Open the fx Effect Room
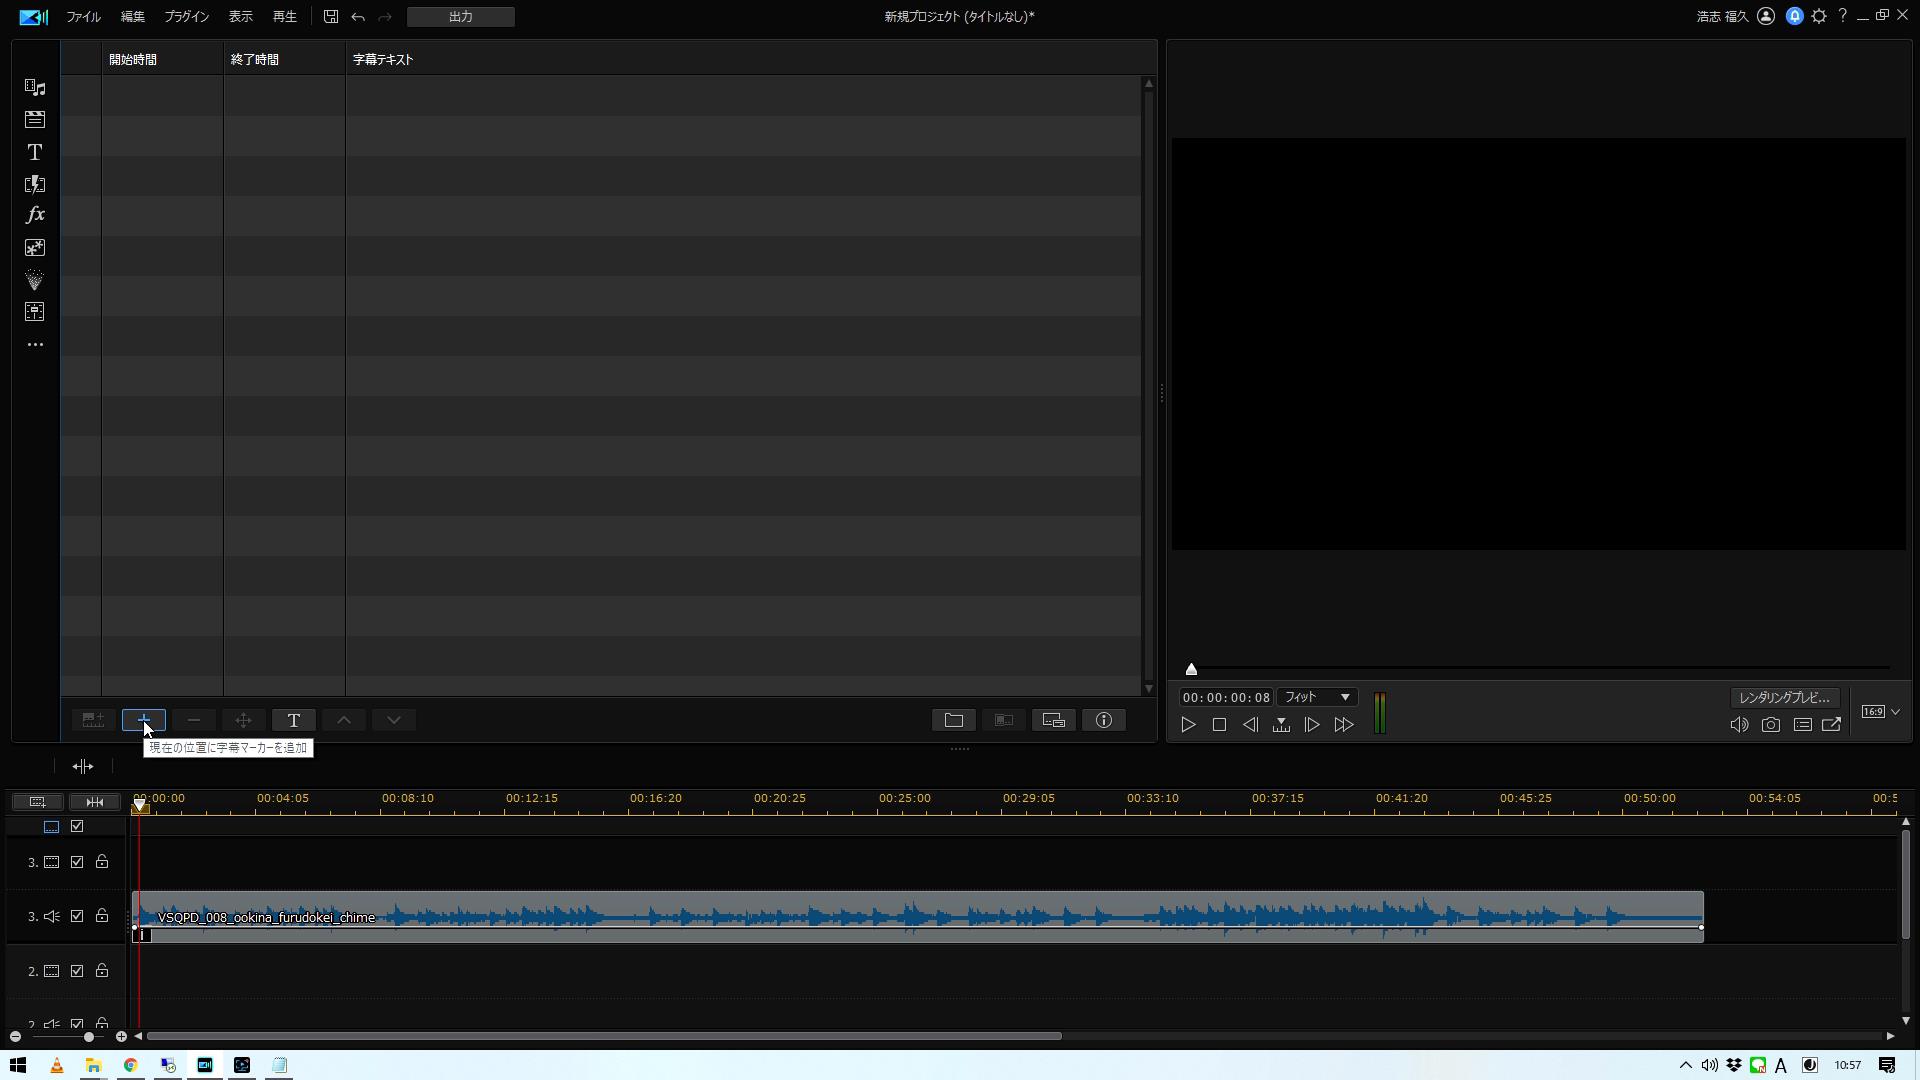The height and width of the screenshot is (1080, 1920). click(35, 215)
